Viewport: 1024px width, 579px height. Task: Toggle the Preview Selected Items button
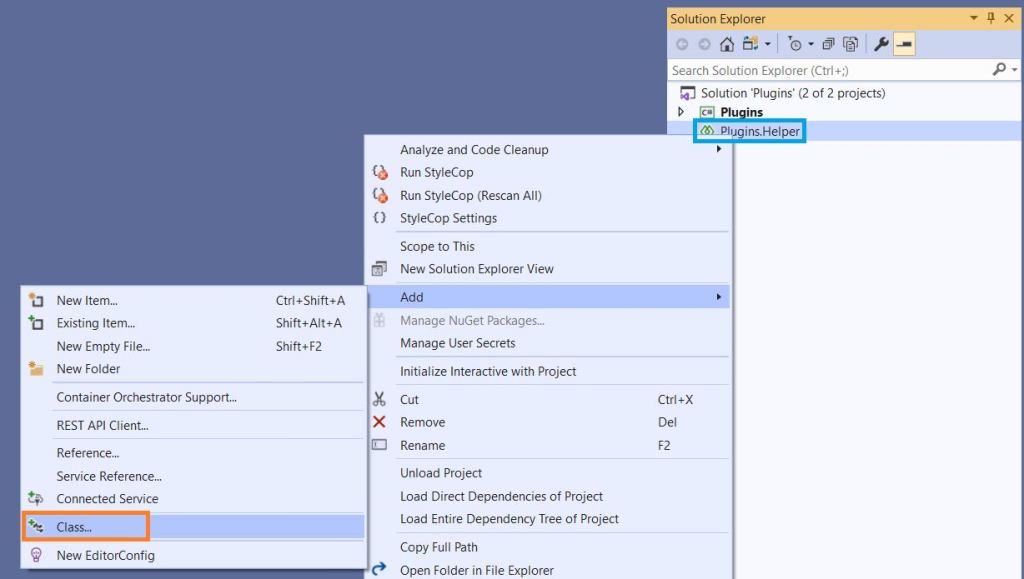904,44
